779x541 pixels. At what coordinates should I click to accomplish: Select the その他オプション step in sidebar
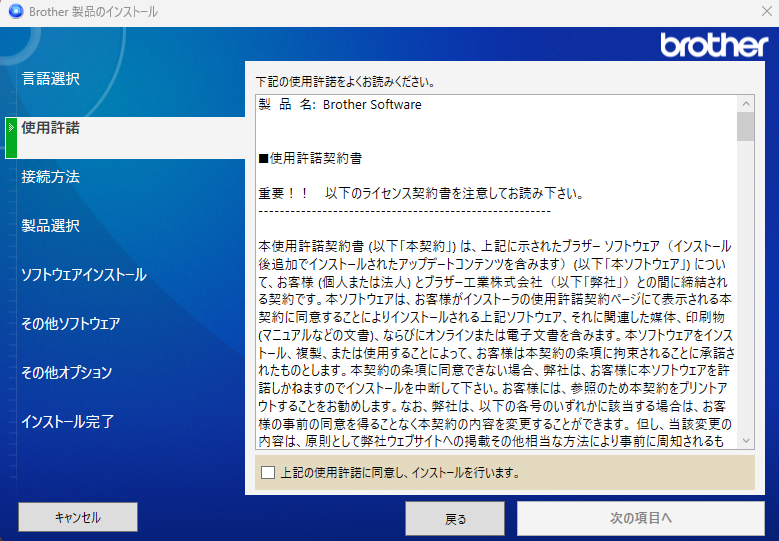(67, 373)
